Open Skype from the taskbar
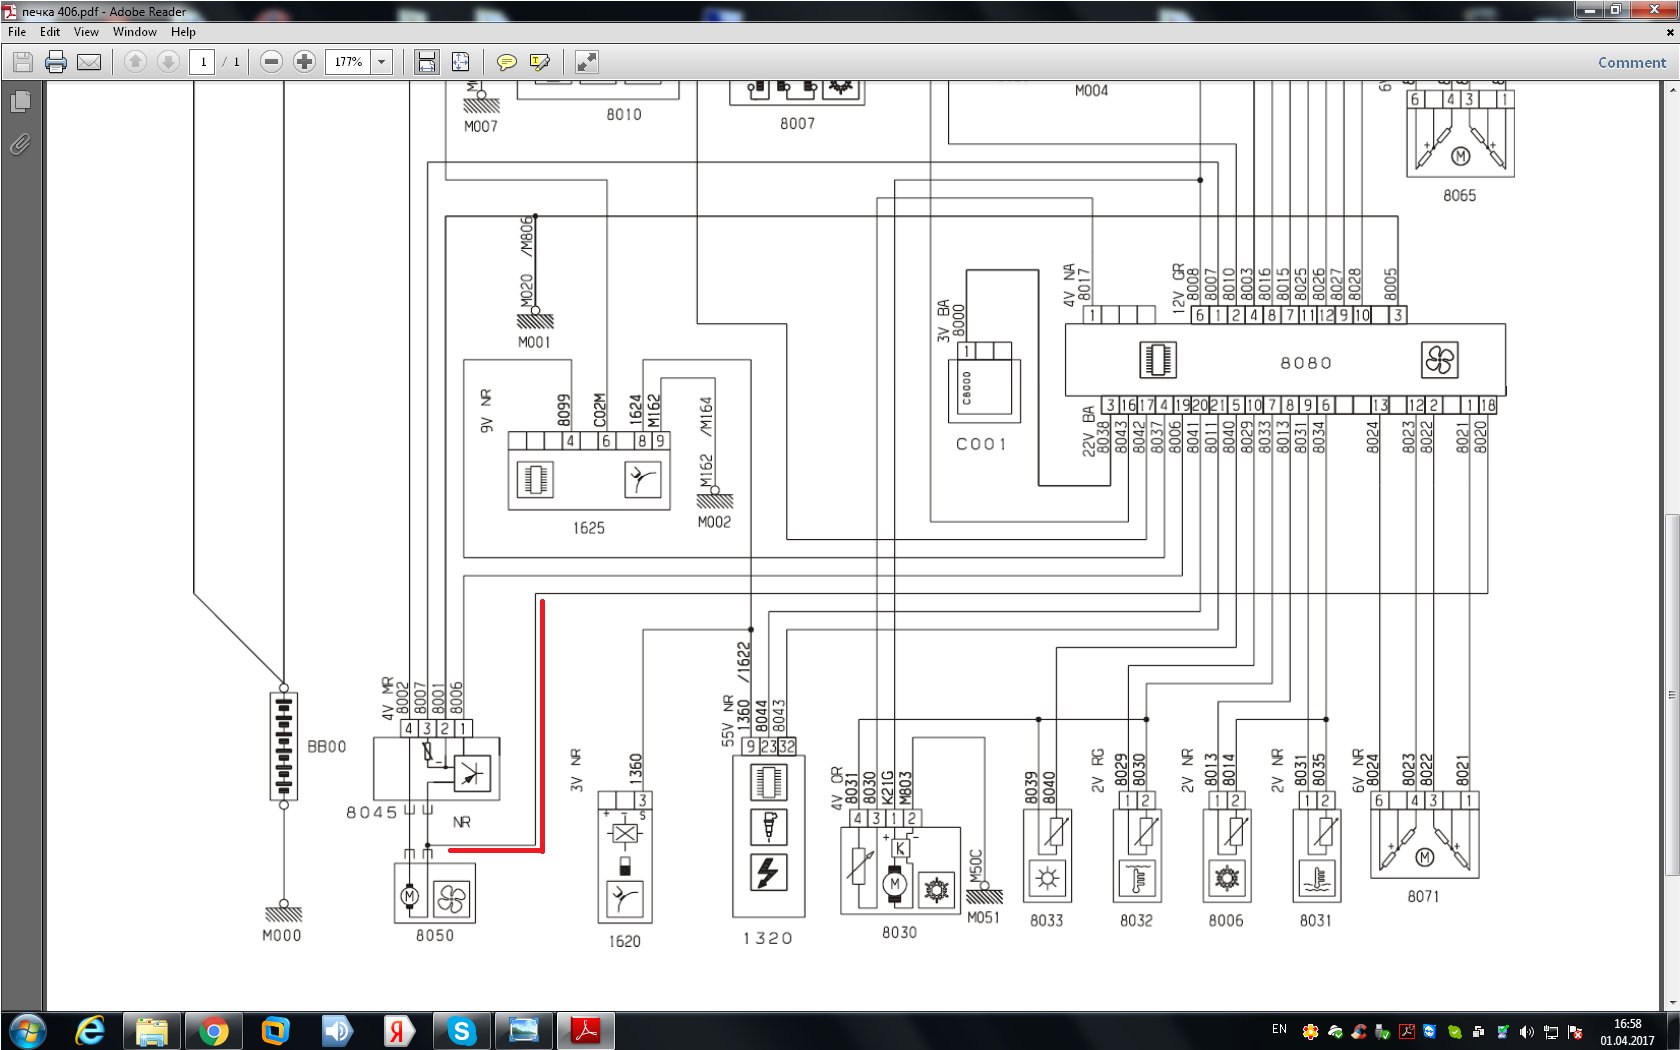This screenshot has height=1050, width=1680. tap(461, 1030)
